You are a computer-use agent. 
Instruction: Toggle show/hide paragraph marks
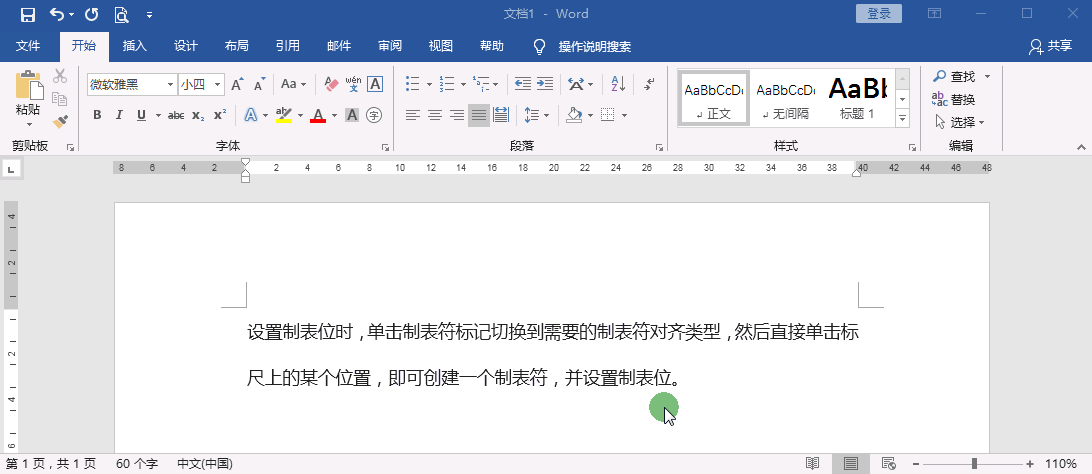(x=649, y=84)
